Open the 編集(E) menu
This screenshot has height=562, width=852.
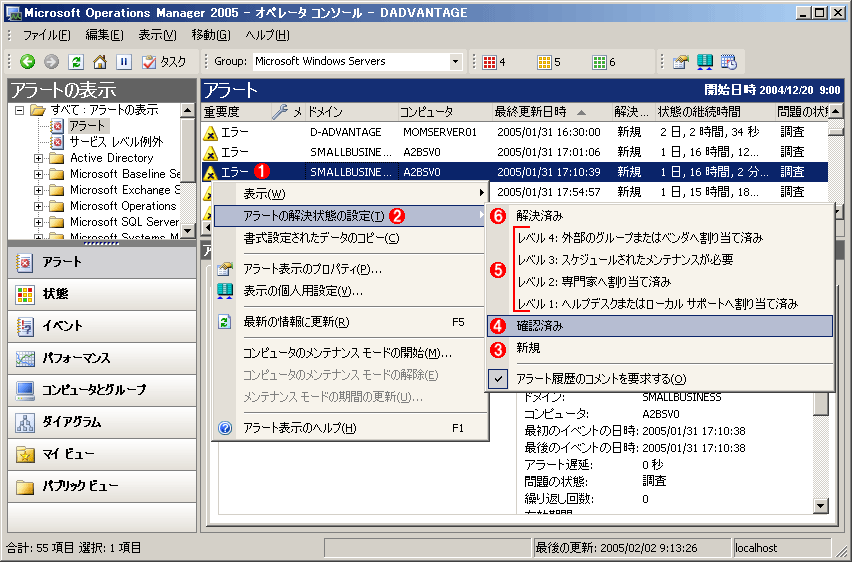pos(104,35)
